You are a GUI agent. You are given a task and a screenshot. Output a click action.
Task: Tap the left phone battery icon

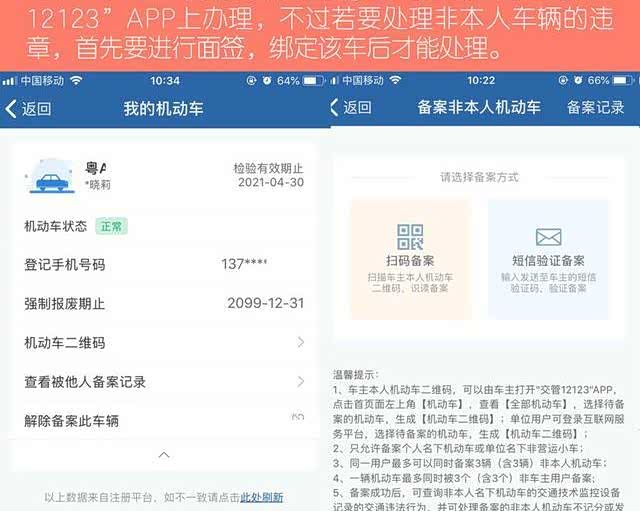312,80
